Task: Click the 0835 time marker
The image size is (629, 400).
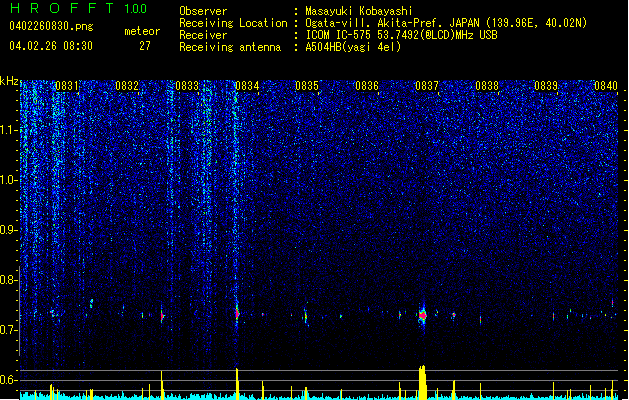Action: 307,86
